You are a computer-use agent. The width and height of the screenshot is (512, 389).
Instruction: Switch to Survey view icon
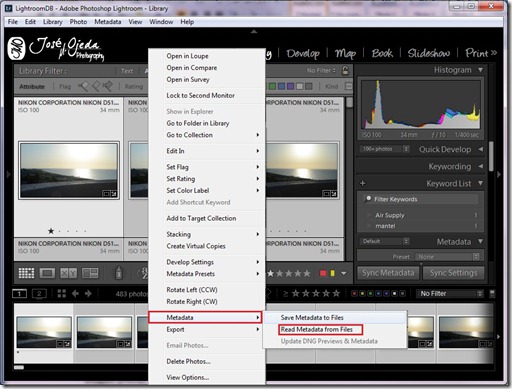point(90,273)
